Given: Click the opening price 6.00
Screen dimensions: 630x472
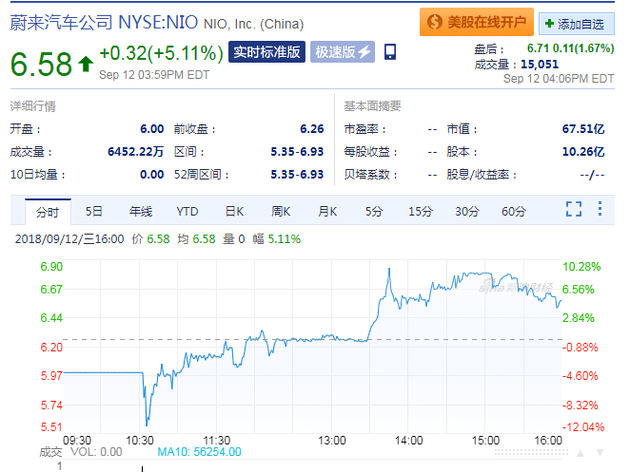Looking at the screenshot, I should click(x=152, y=129).
